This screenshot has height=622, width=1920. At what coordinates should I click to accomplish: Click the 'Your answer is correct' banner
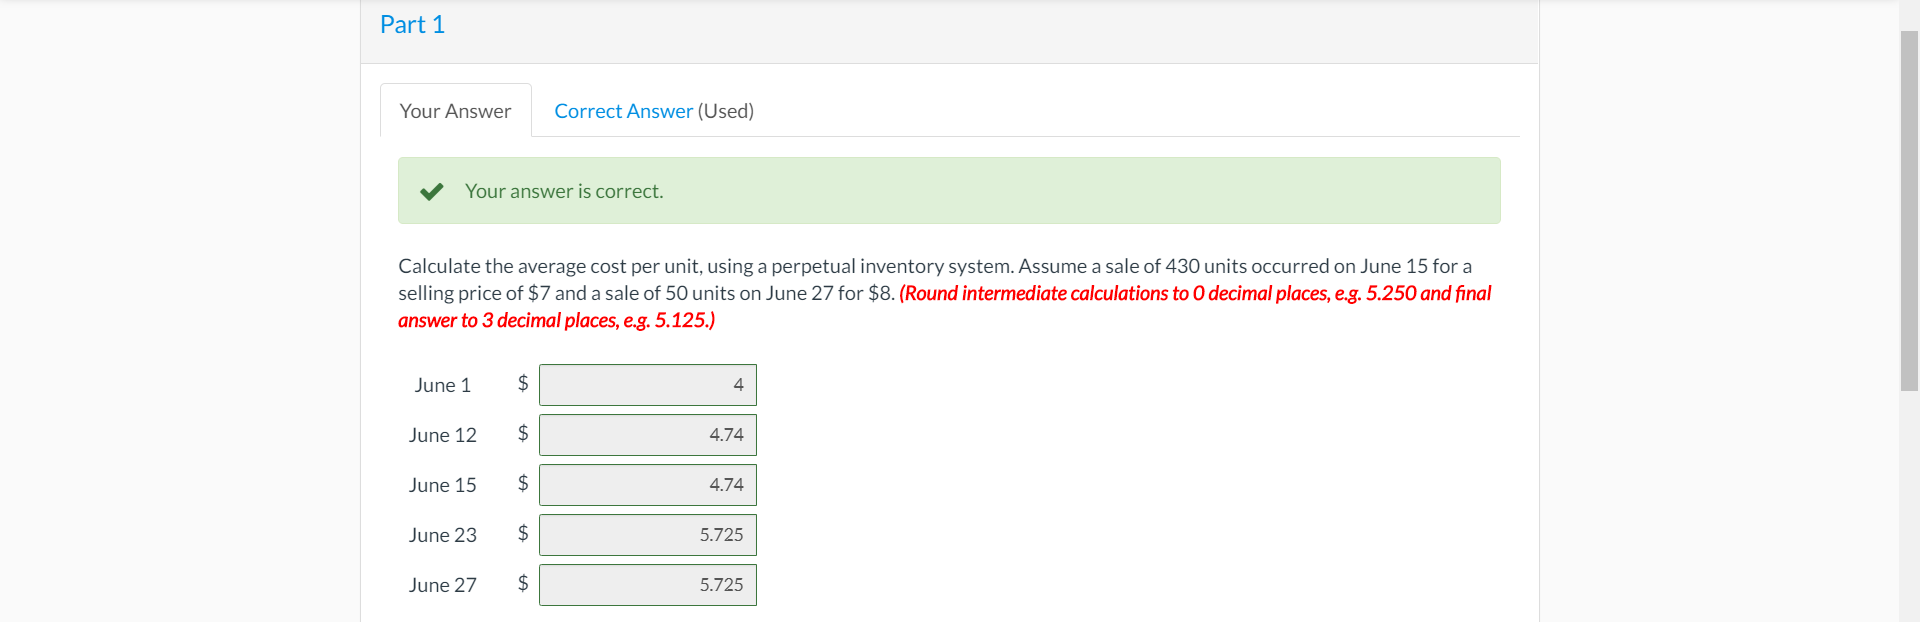point(949,190)
